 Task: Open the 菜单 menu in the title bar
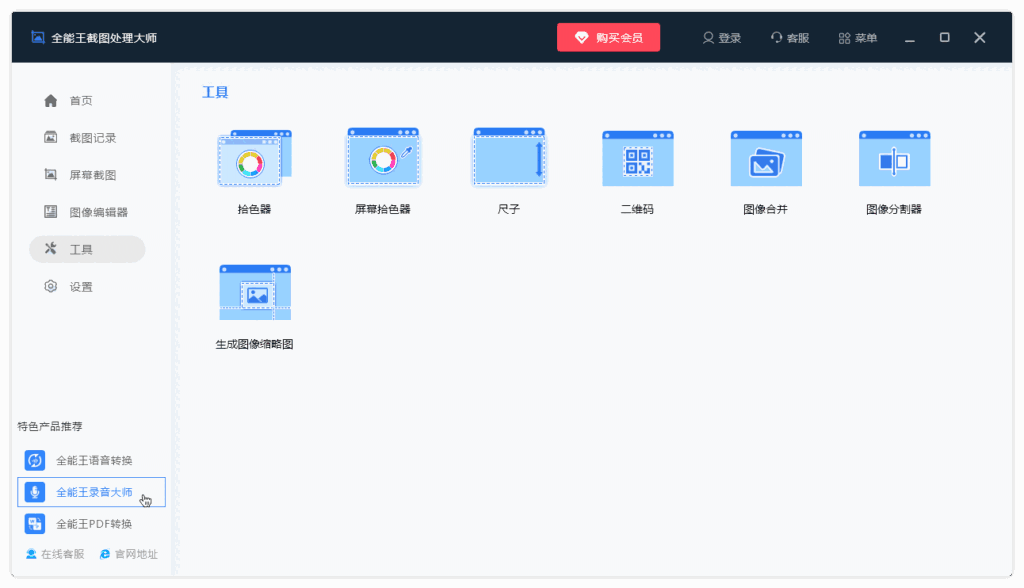[x=857, y=37]
